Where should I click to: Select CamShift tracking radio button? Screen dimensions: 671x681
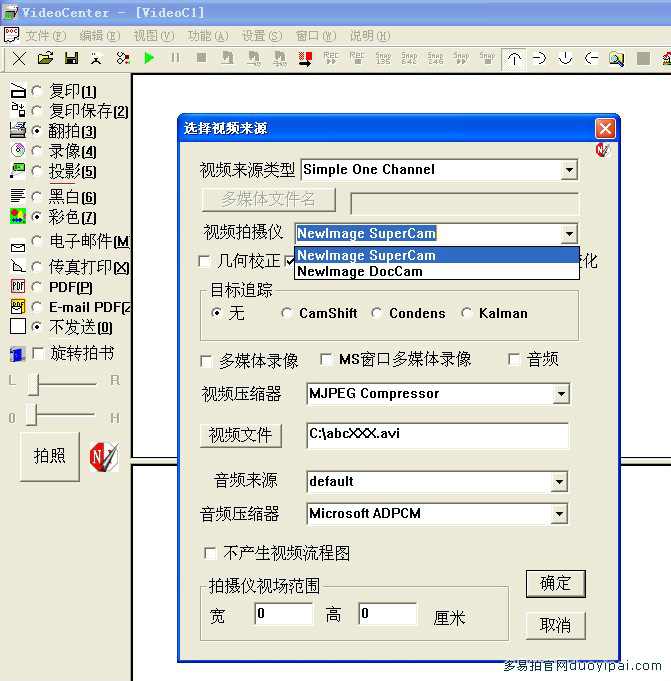(x=287, y=313)
